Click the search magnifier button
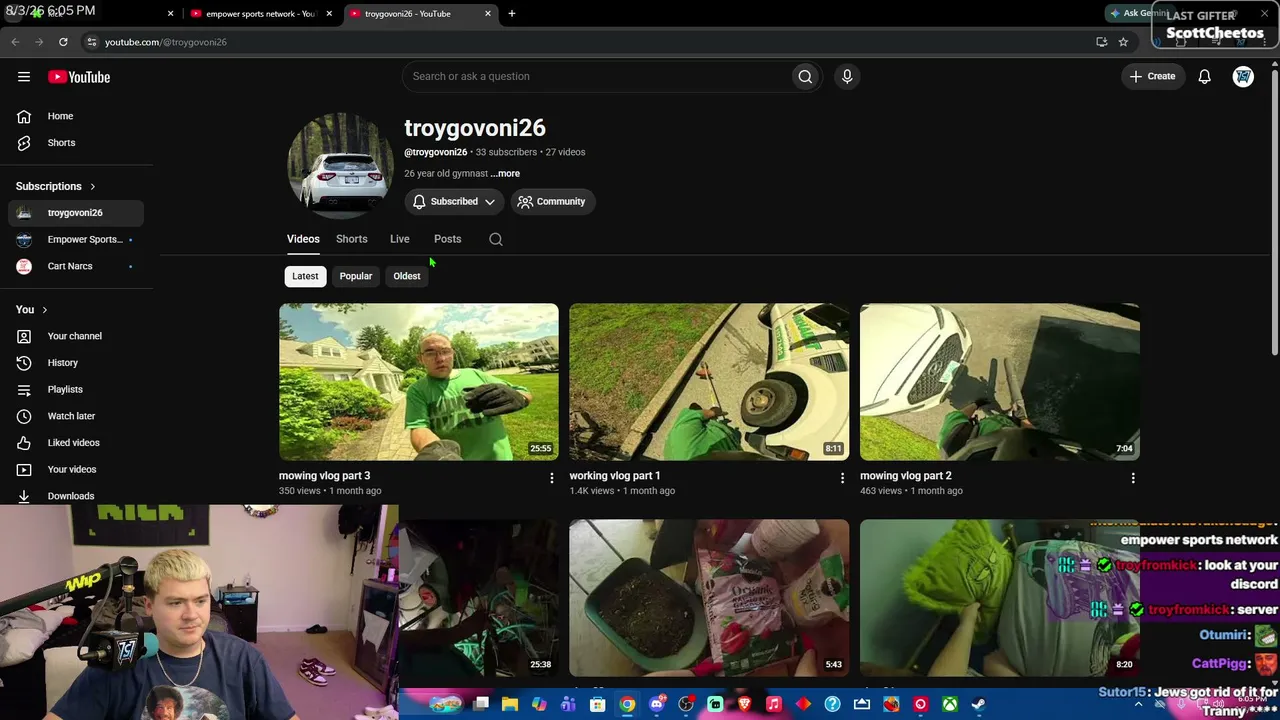 (x=805, y=76)
